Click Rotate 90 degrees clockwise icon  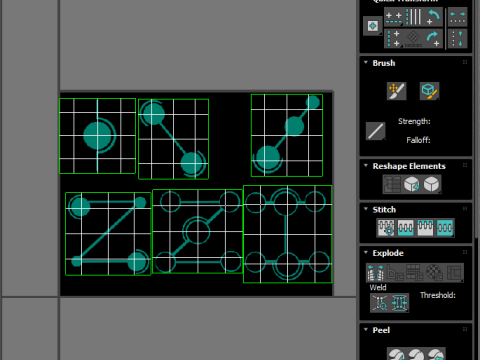pyautogui.click(x=433, y=39)
